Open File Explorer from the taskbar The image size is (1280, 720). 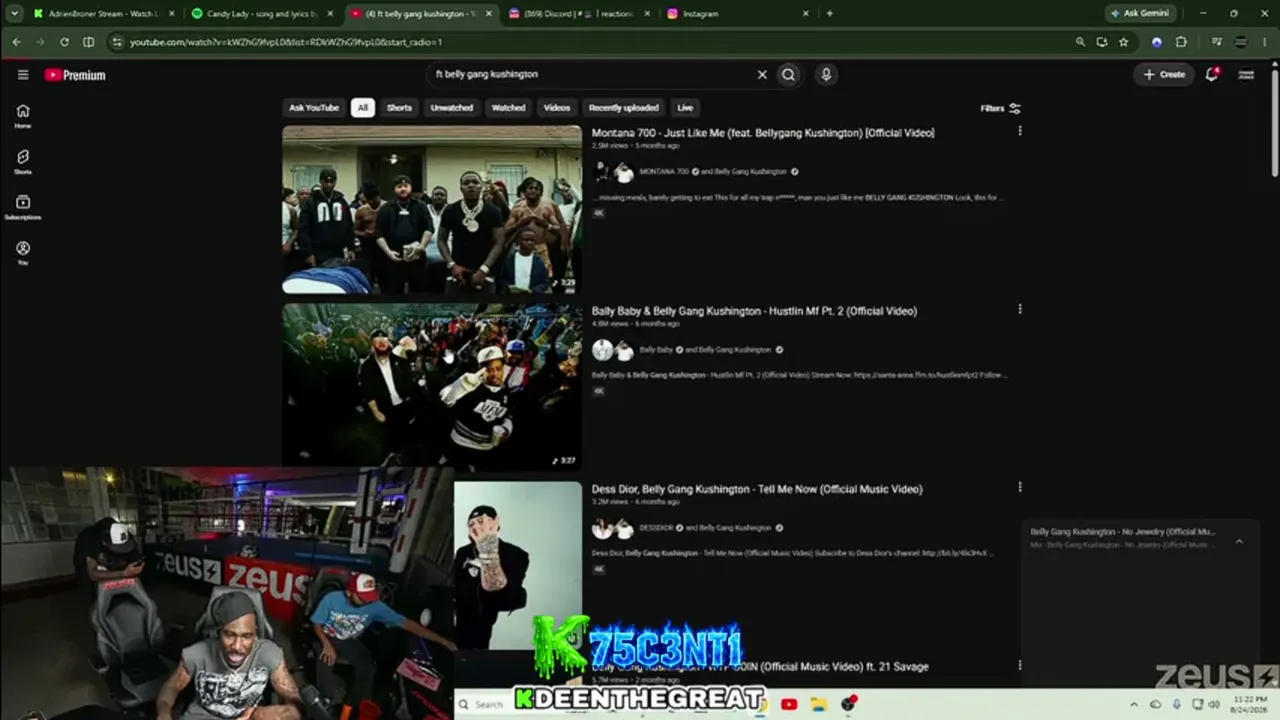click(x=819, y=704)
